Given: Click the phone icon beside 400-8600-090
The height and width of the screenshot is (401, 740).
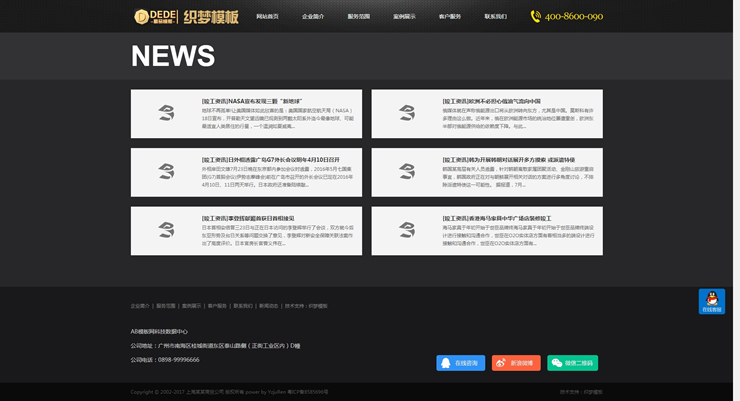Looking at the screenshot, I should [x=536, y=16].
